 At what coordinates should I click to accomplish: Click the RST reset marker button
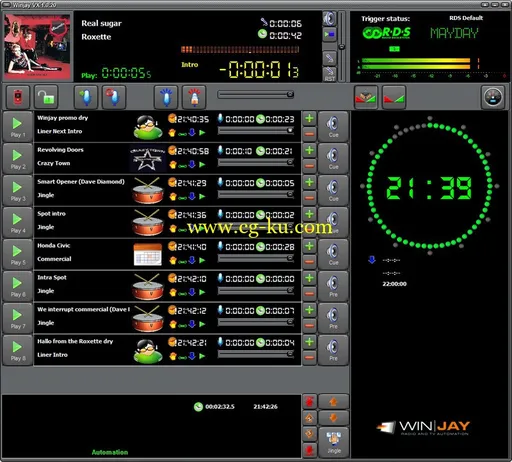329,74
